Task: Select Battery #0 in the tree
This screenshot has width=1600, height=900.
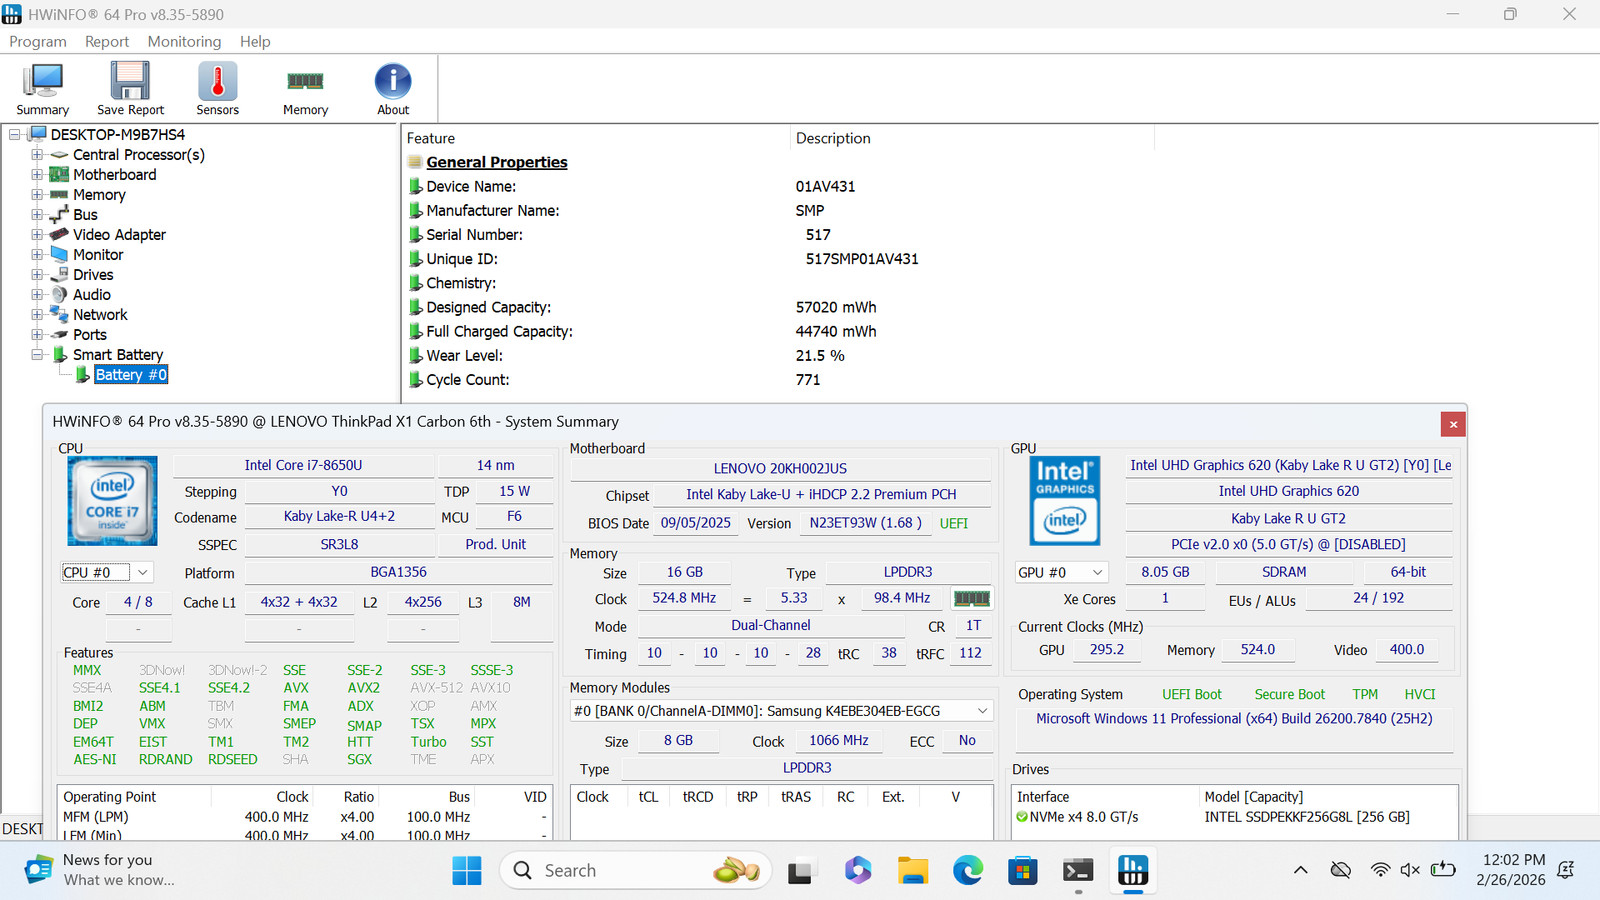Action: [131, 375]
